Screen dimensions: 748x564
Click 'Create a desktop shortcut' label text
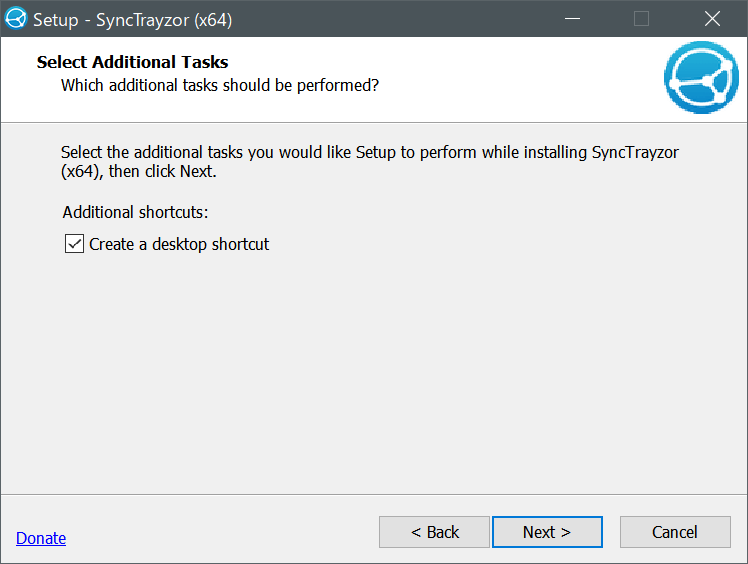point(179,244)
